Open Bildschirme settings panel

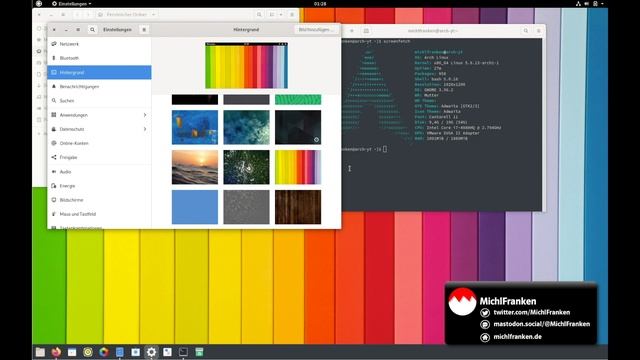pyautogui.click(x=99, y=200)
